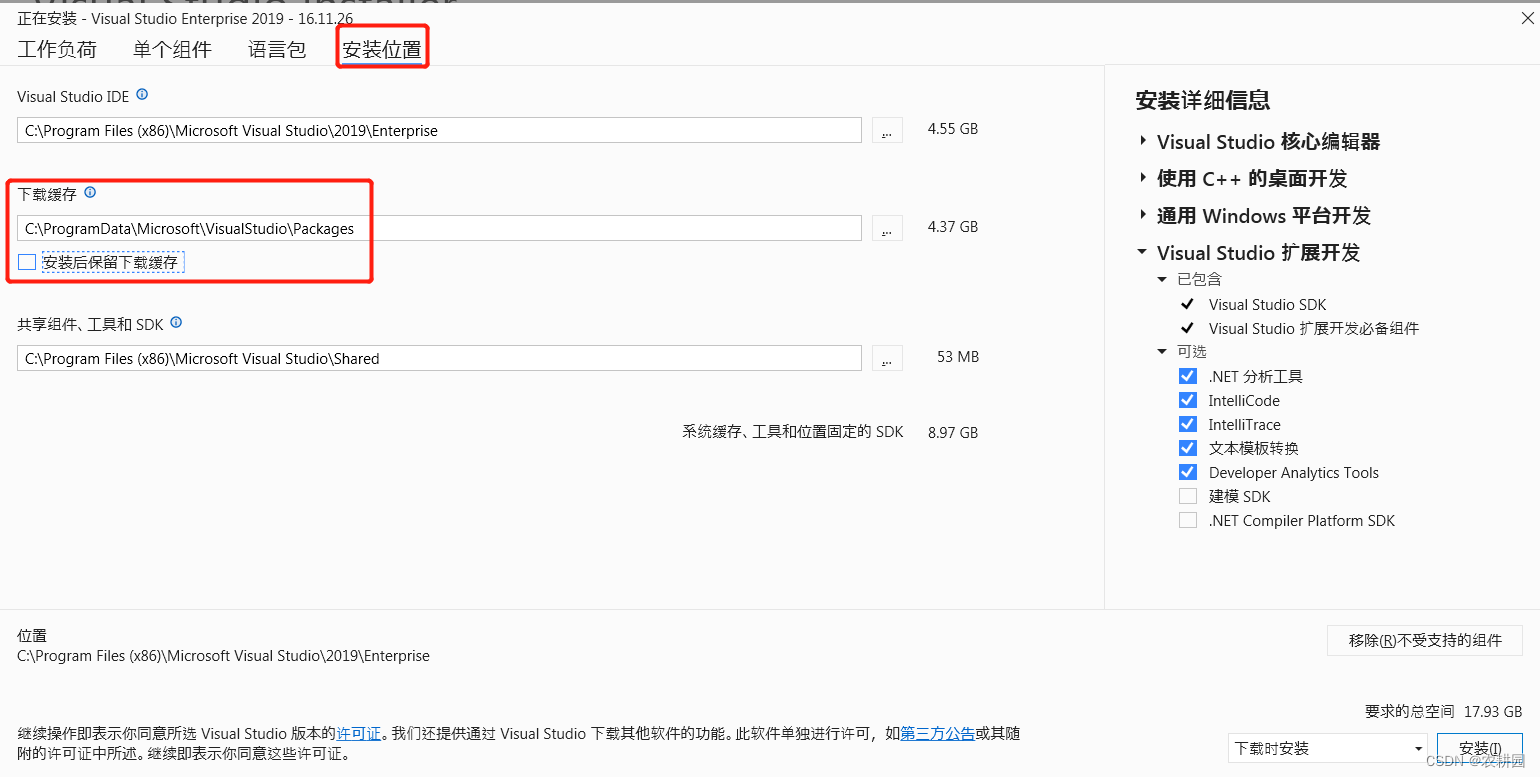Collapse Visual Studio 扩展开发 section

pos(1143,252)
